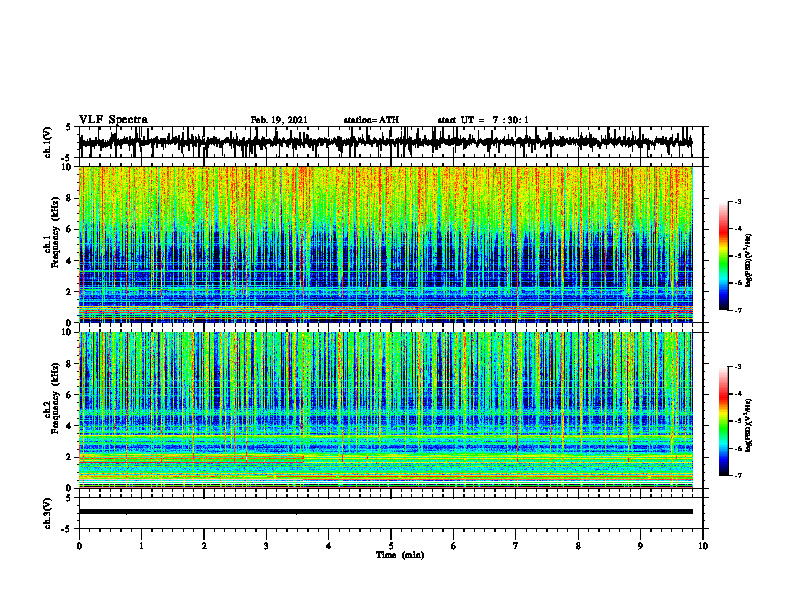Click the "8" kHz tick on ch.1 spectrogram axis
Viewport: 792px width, 612px height.
(69, 198)
